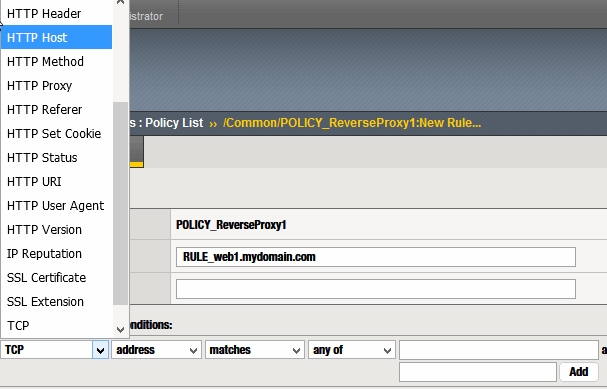Select HTTP URI from the list
This screenshot has width=607, height=389.
[x=57, y=182]
